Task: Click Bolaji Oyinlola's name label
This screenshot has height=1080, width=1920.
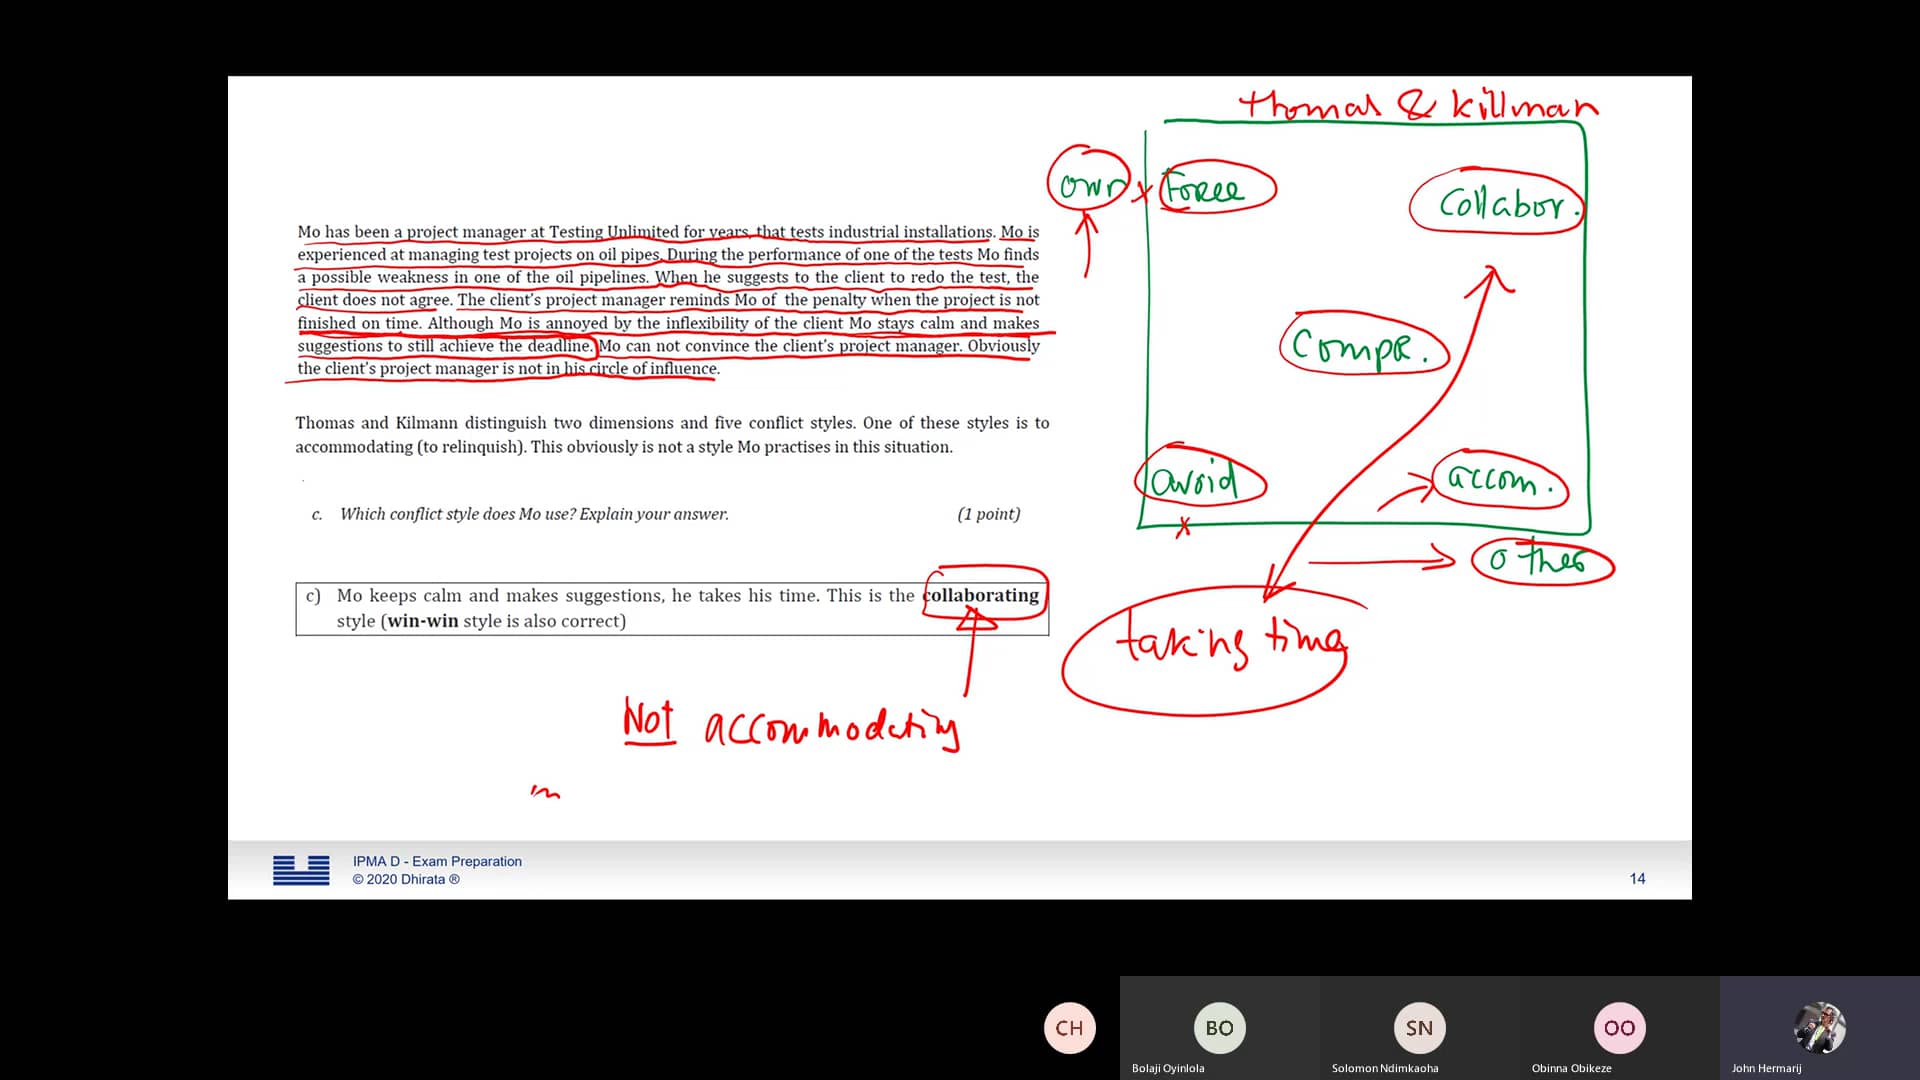Action: [x=1167, y=1068]
